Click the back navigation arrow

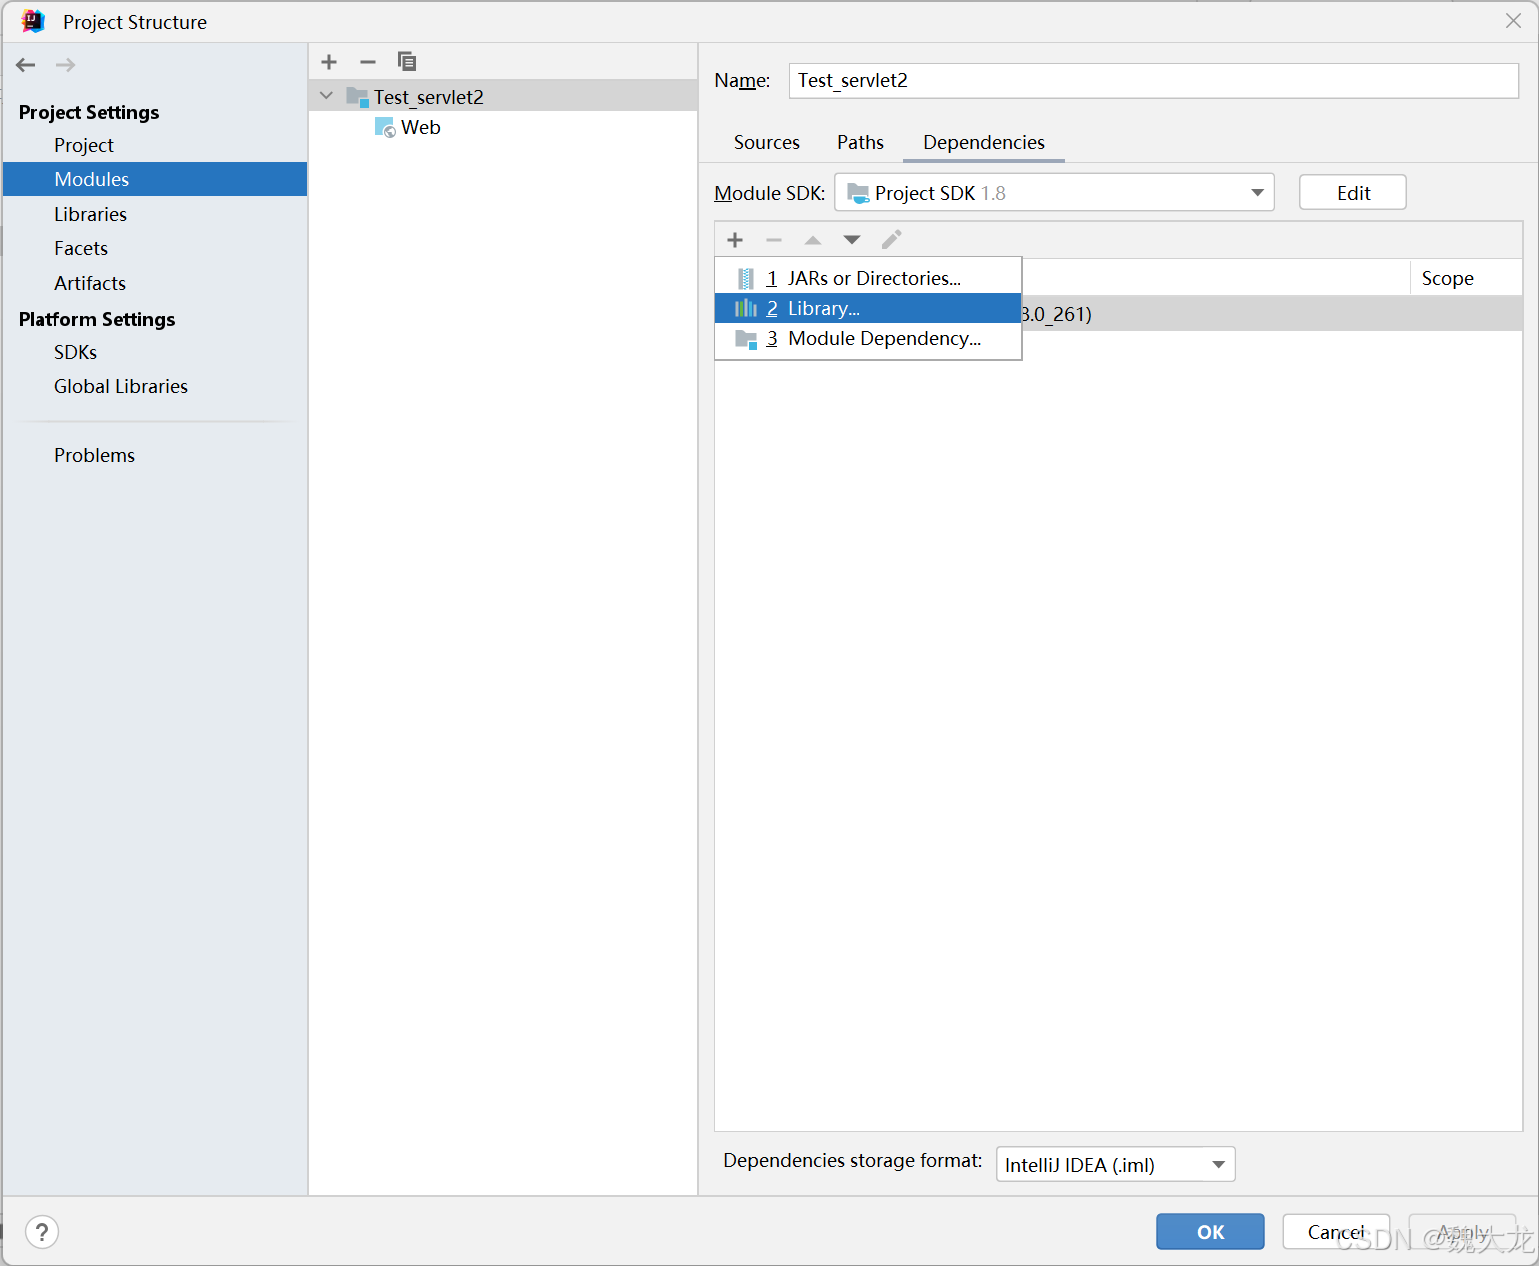(26, 65)
